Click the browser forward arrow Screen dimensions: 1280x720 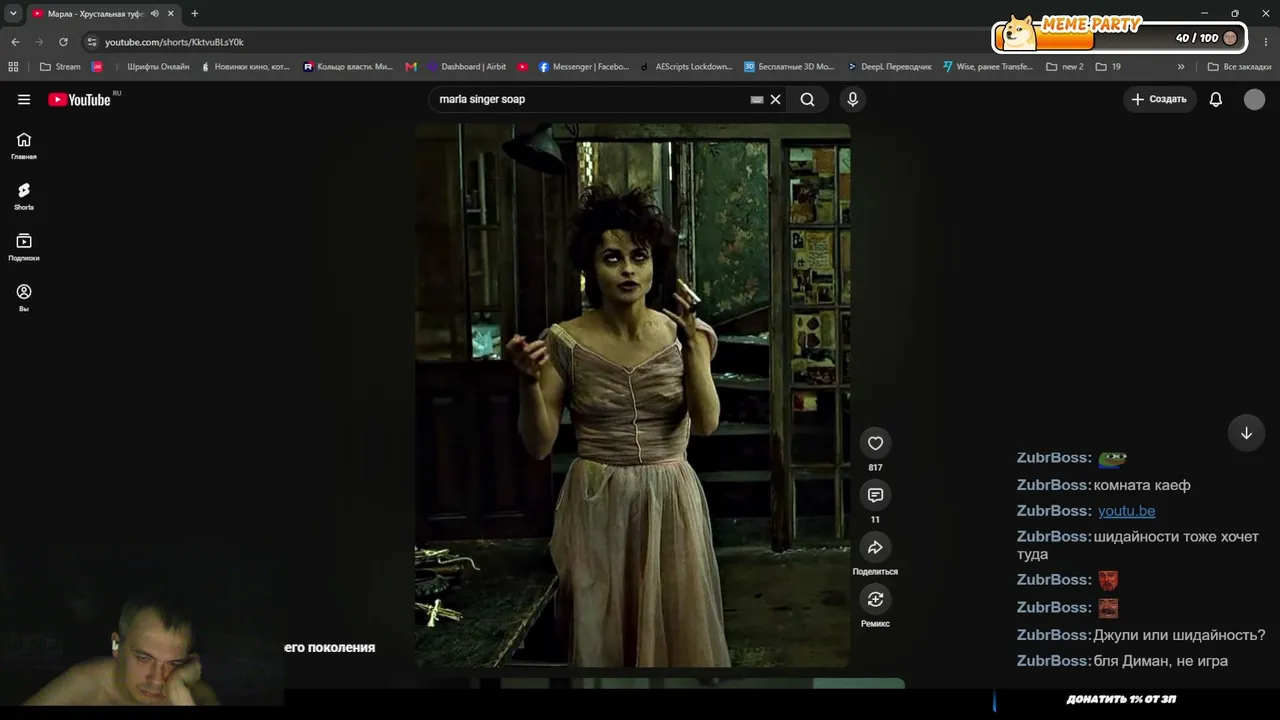[x=39, y=42]
